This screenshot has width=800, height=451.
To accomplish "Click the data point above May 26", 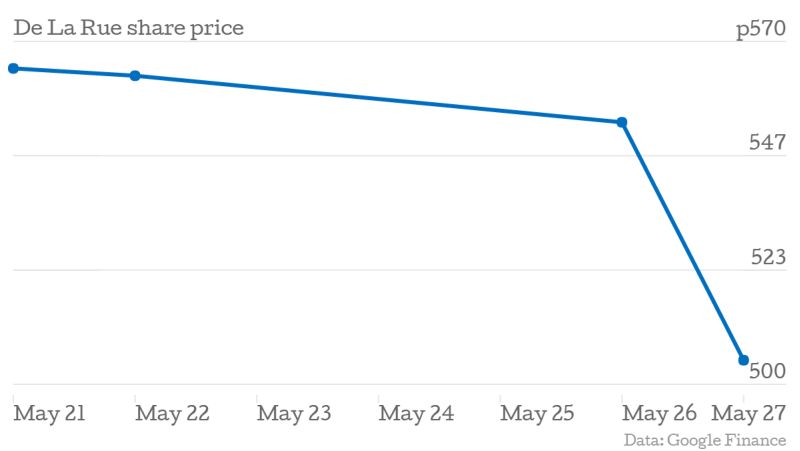I will pyautogui.click(x=622, y=122).
